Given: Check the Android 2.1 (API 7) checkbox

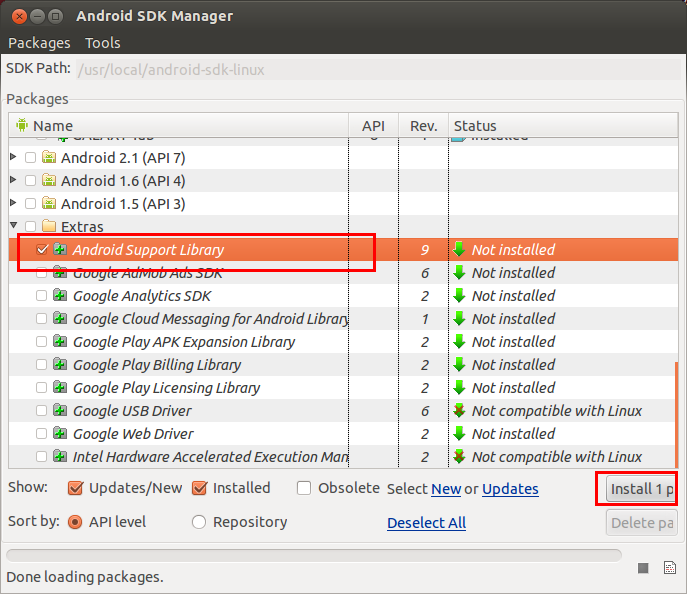Looking at the screenshot, I should (x=30, y=157).
